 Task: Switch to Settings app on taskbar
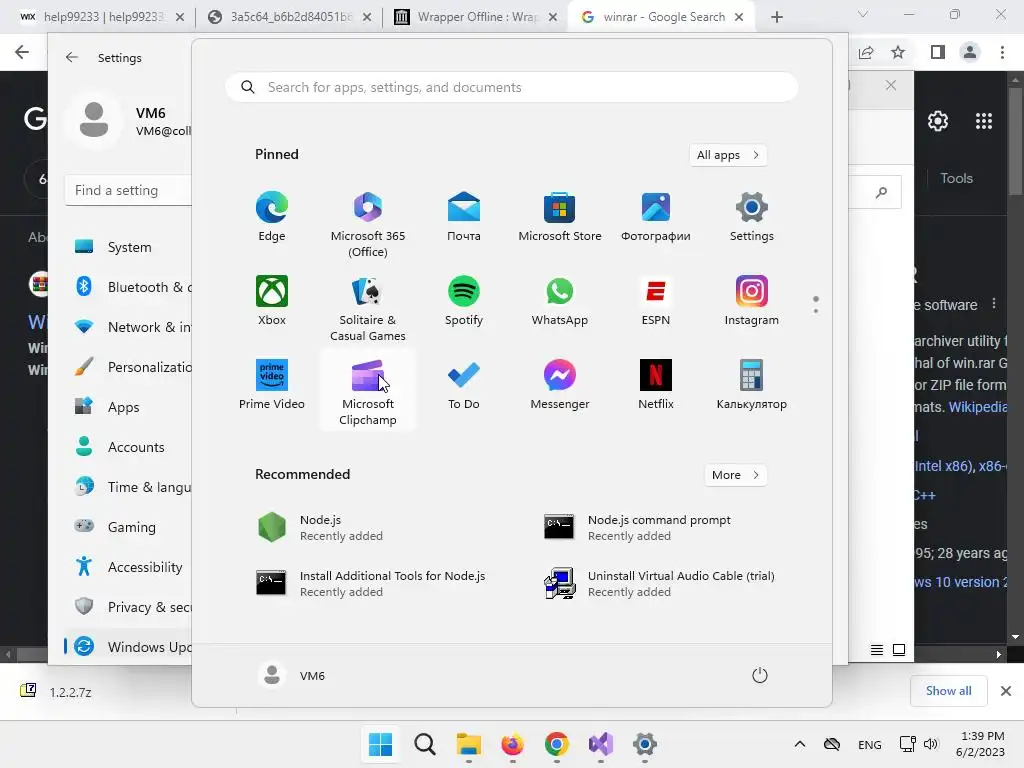(645, 744)
